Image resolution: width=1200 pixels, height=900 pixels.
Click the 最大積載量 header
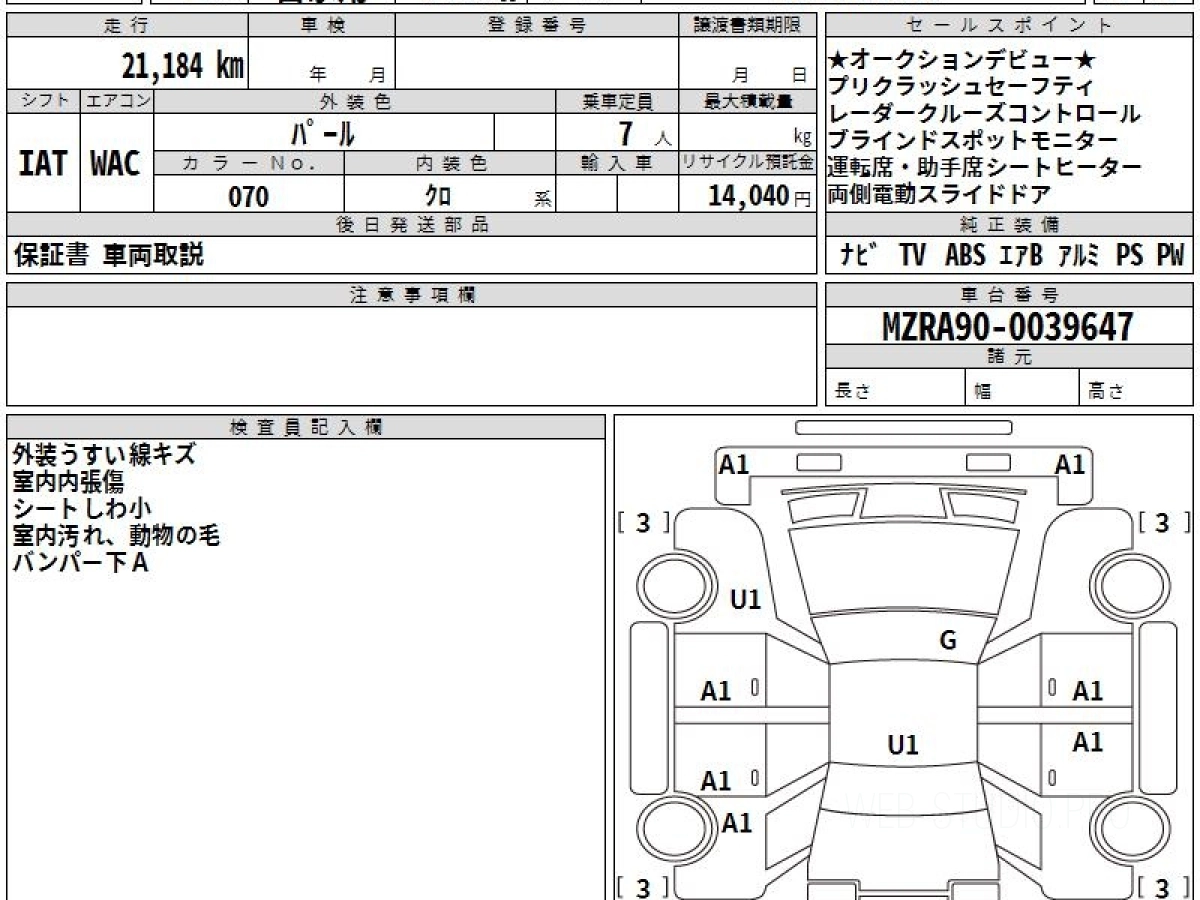[x=747, y=101]
